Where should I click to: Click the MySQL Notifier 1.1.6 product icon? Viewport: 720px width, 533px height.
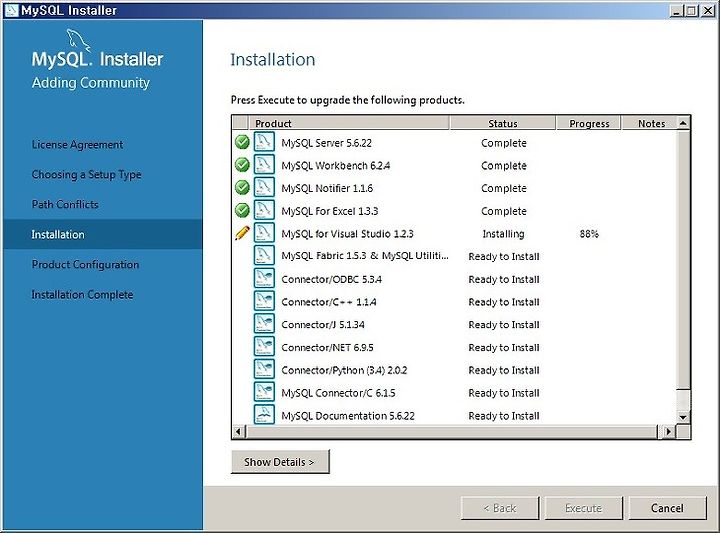pyautogui.click(x=264, y=187)
